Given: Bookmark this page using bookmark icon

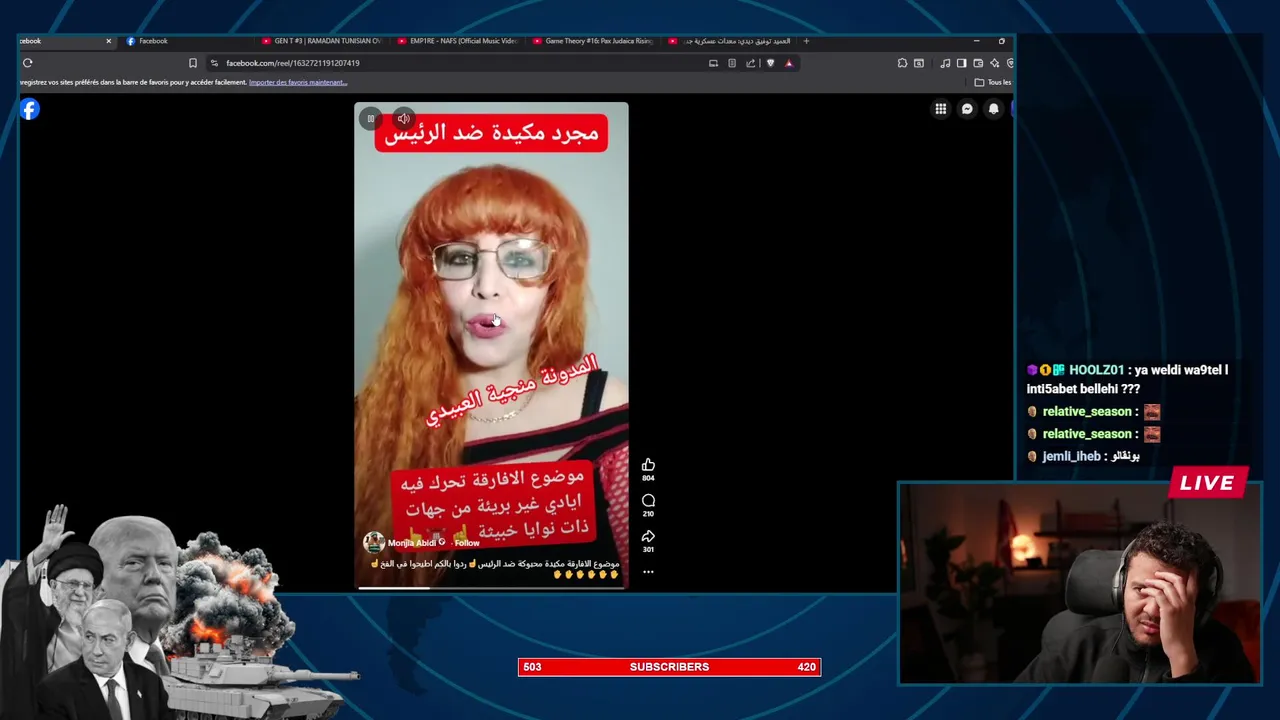Looking at the screenshot, I should pyautogui.click(x=193, y=63).
